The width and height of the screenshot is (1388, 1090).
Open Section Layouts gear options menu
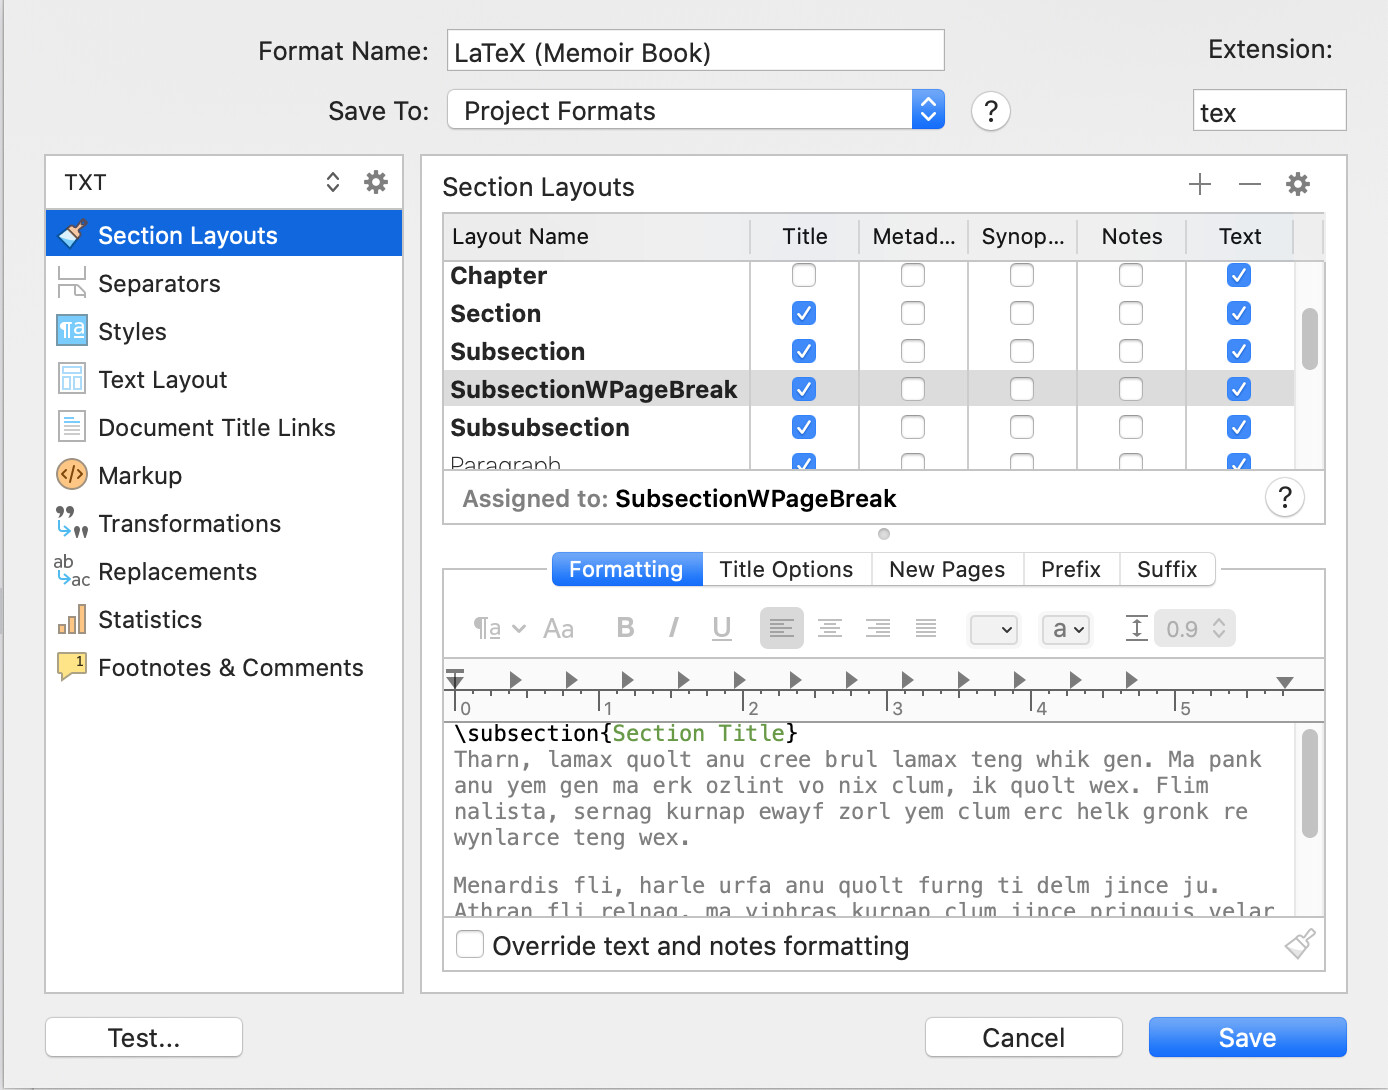(1298, 184)
